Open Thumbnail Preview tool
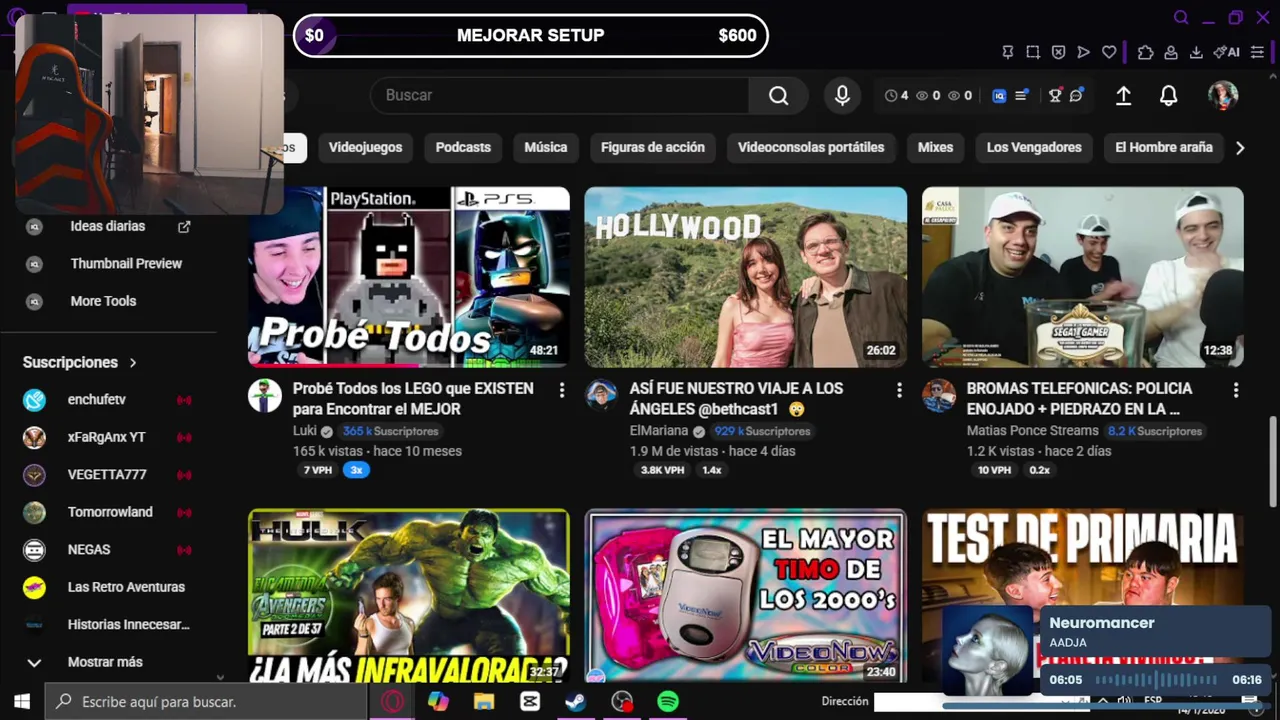 click(126, 264)
